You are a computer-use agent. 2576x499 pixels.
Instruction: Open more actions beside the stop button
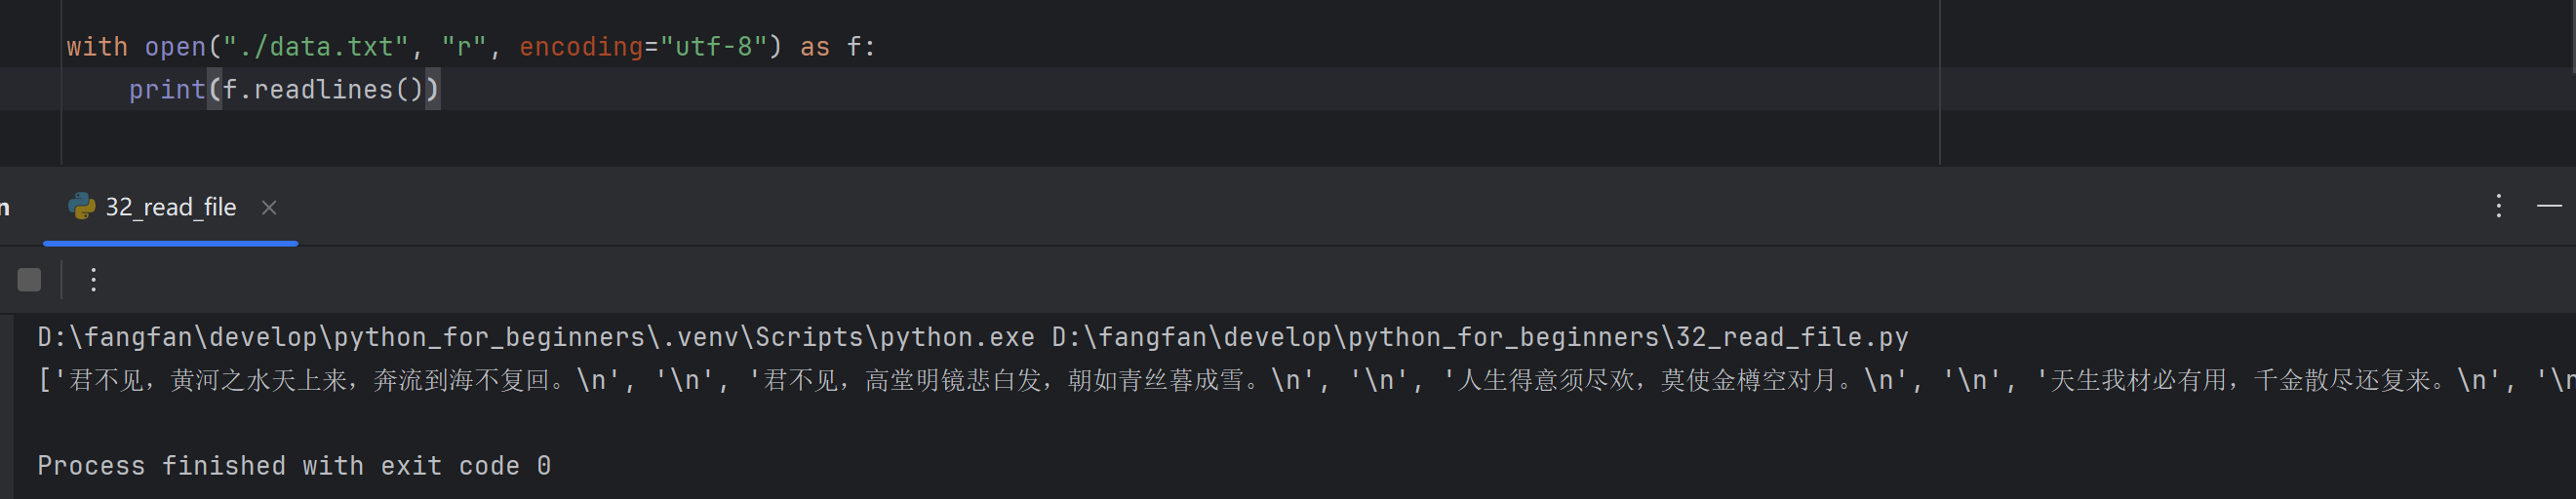(x=93, y=280)
